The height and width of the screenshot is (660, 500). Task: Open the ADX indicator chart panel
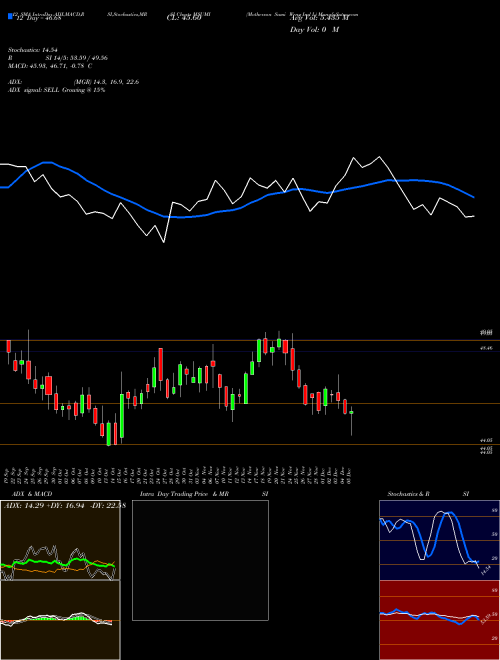60,540
